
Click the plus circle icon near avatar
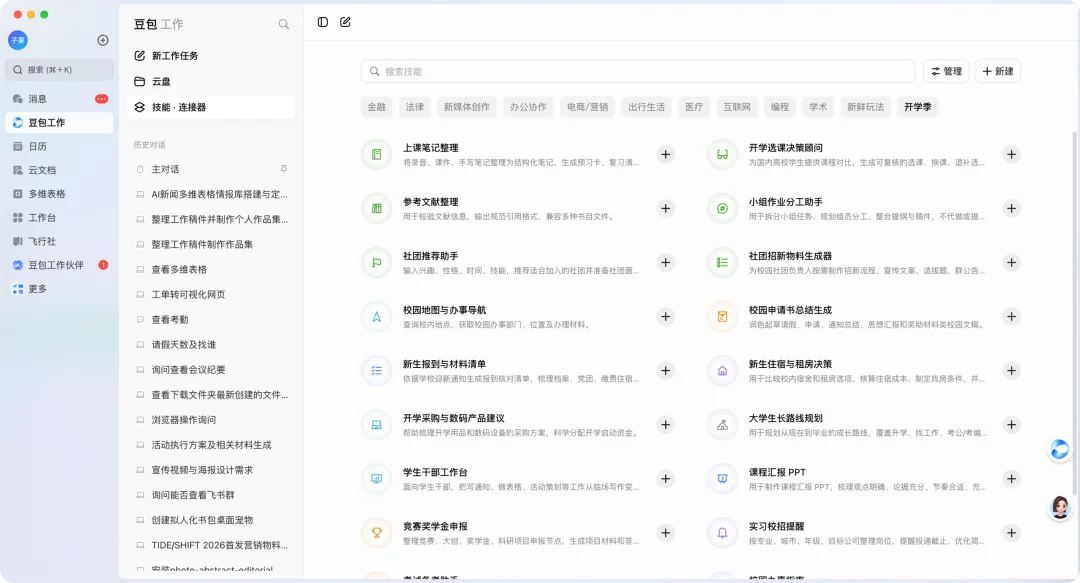(x=103, y=40)
